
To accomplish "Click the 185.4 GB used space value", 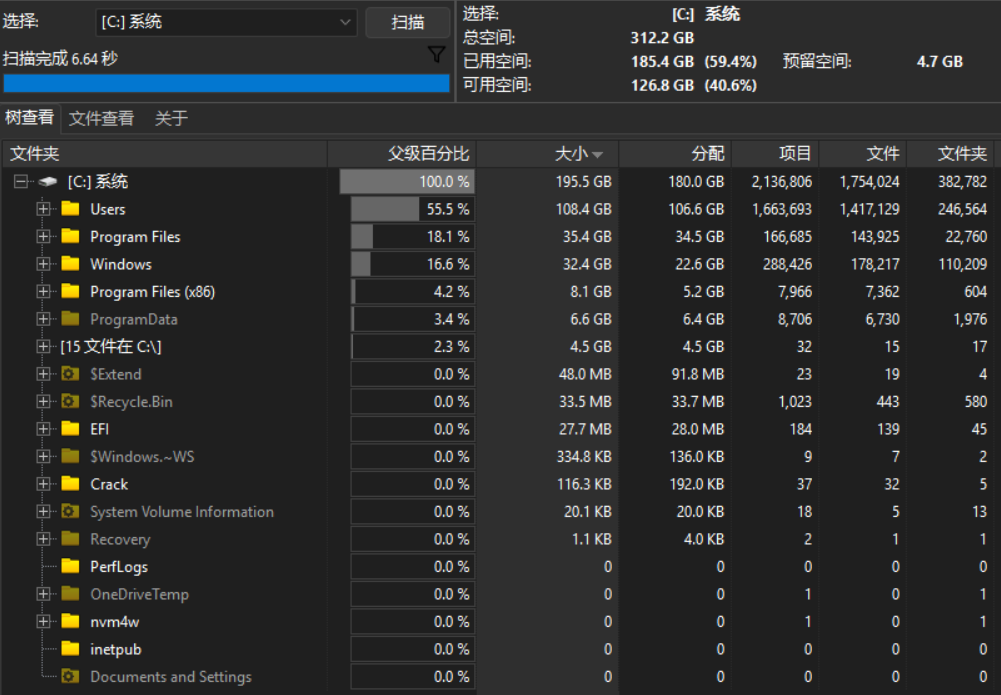I will click(662, 61).
